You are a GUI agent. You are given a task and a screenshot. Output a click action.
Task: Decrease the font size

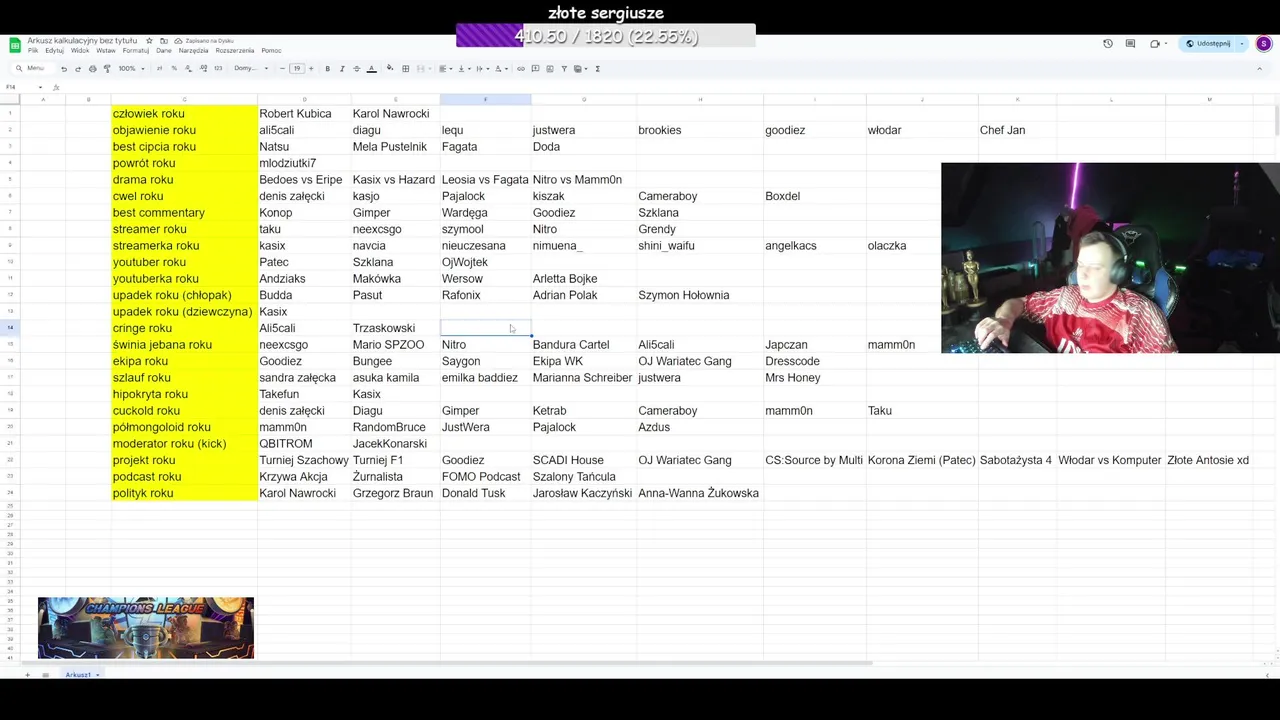[282, 68]
